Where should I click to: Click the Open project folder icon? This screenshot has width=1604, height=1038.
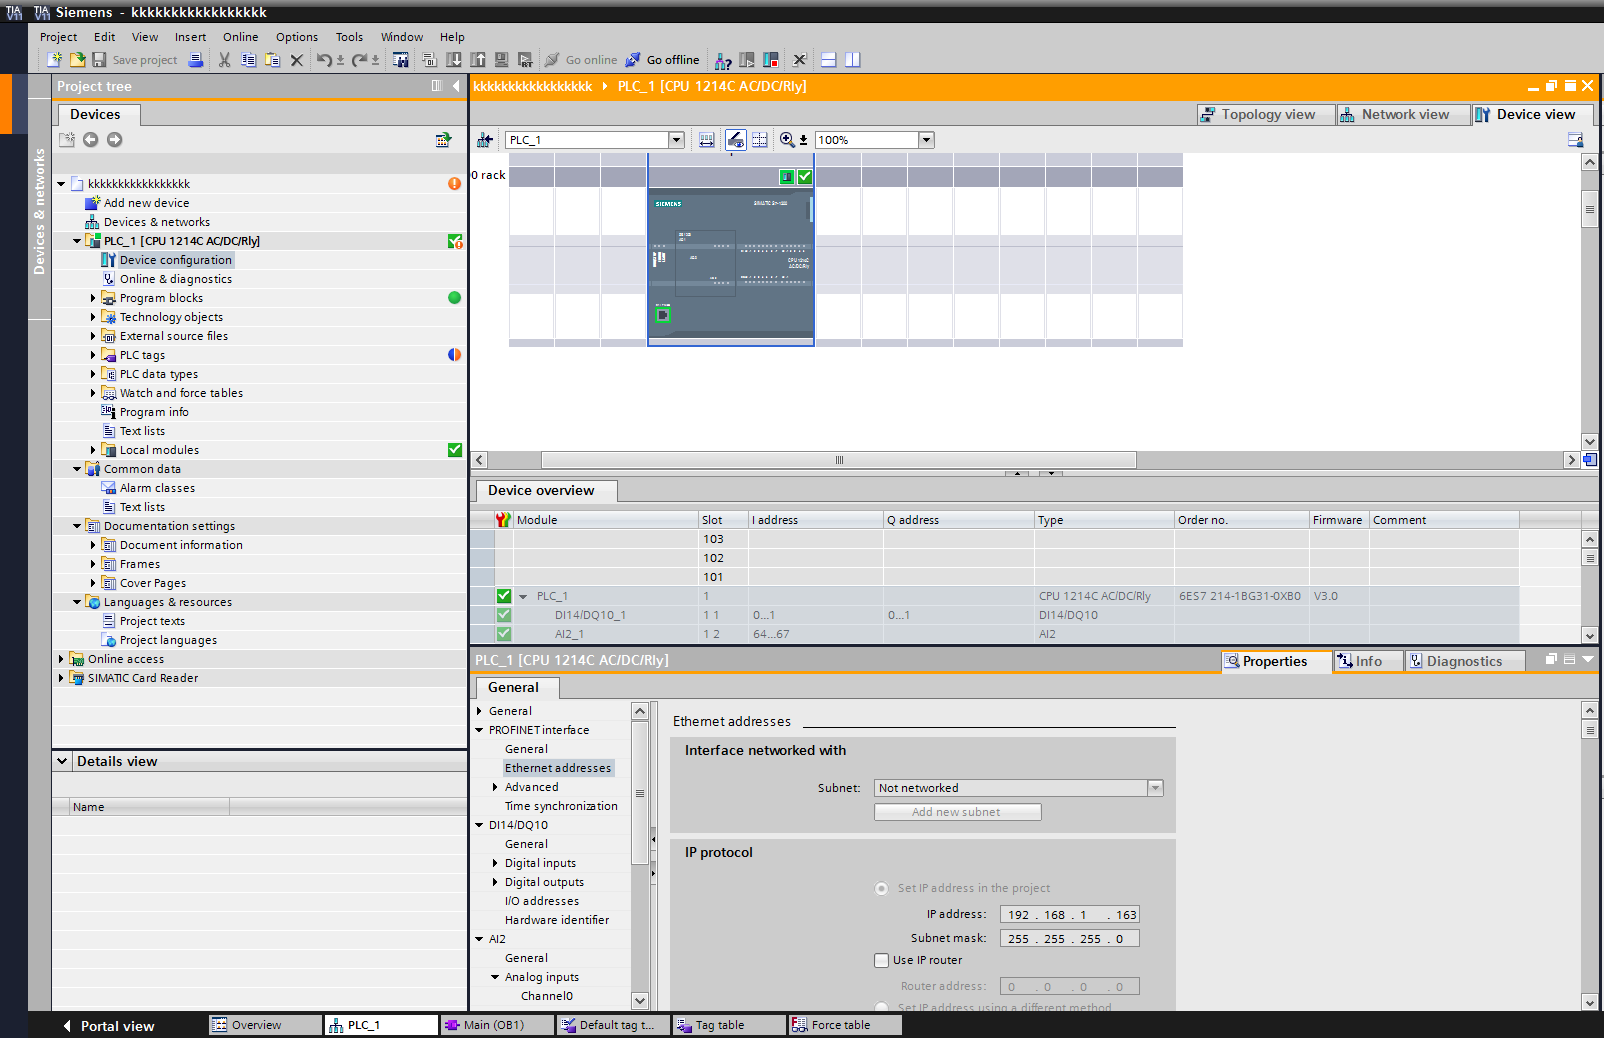coord(77,60)
